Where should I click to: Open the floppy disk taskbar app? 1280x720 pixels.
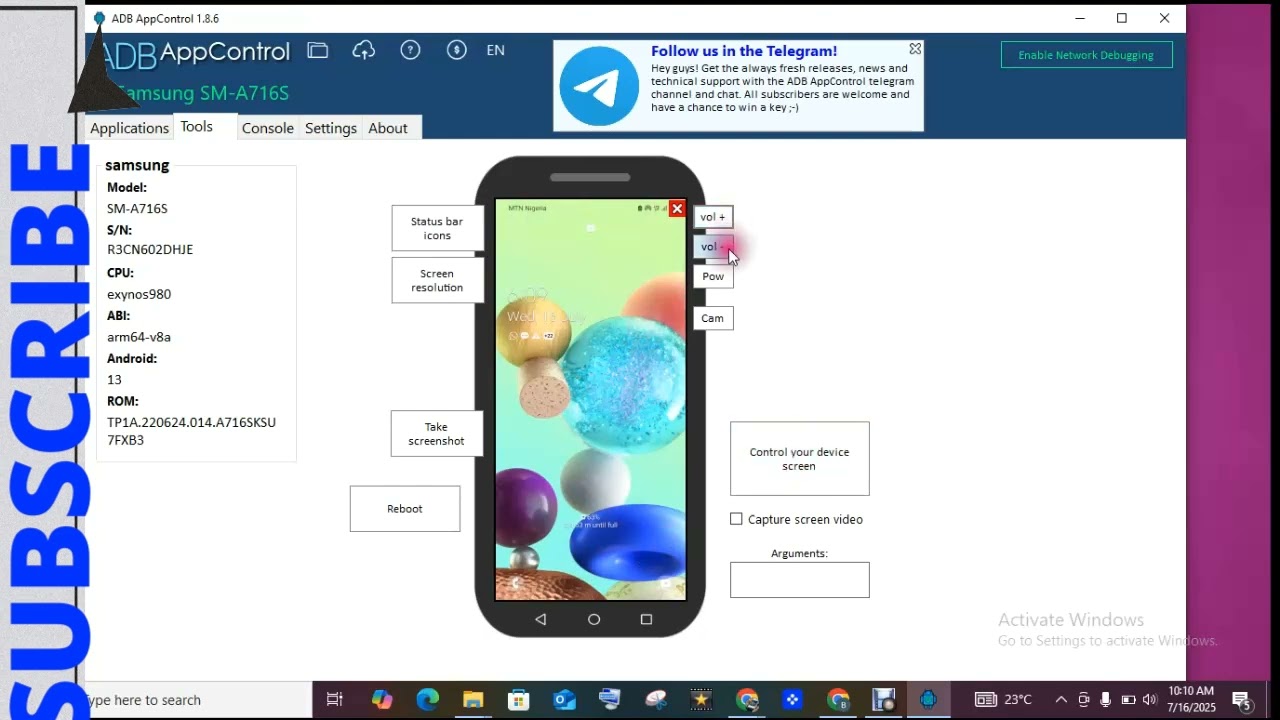(x=884, y=700)
